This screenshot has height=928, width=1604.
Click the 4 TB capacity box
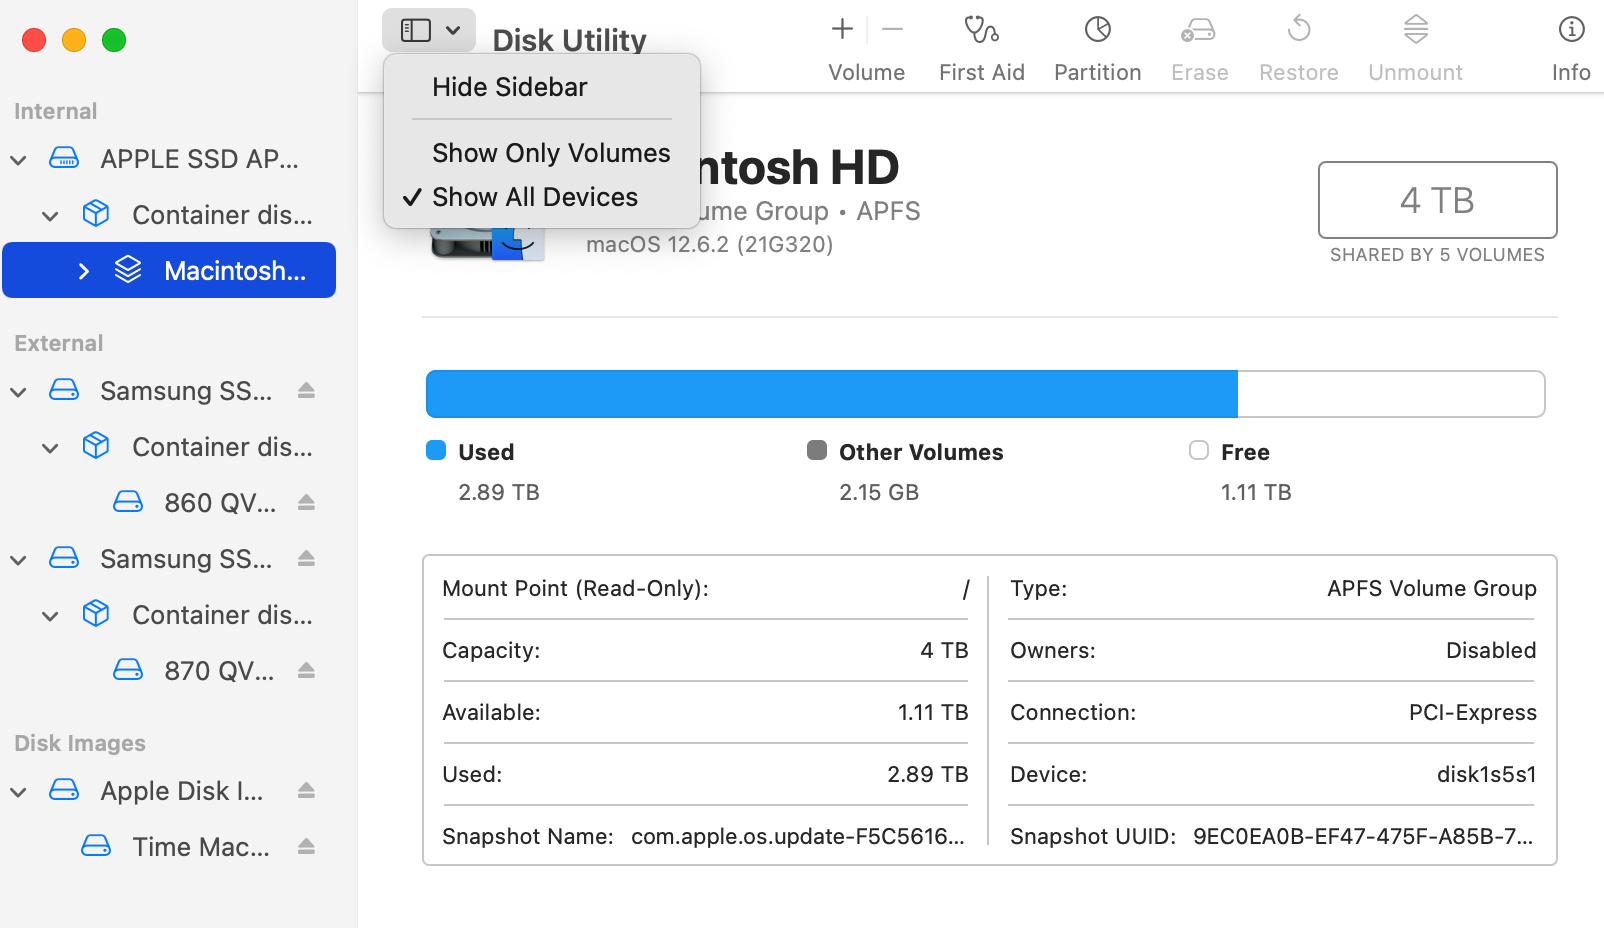[1437, 200]
